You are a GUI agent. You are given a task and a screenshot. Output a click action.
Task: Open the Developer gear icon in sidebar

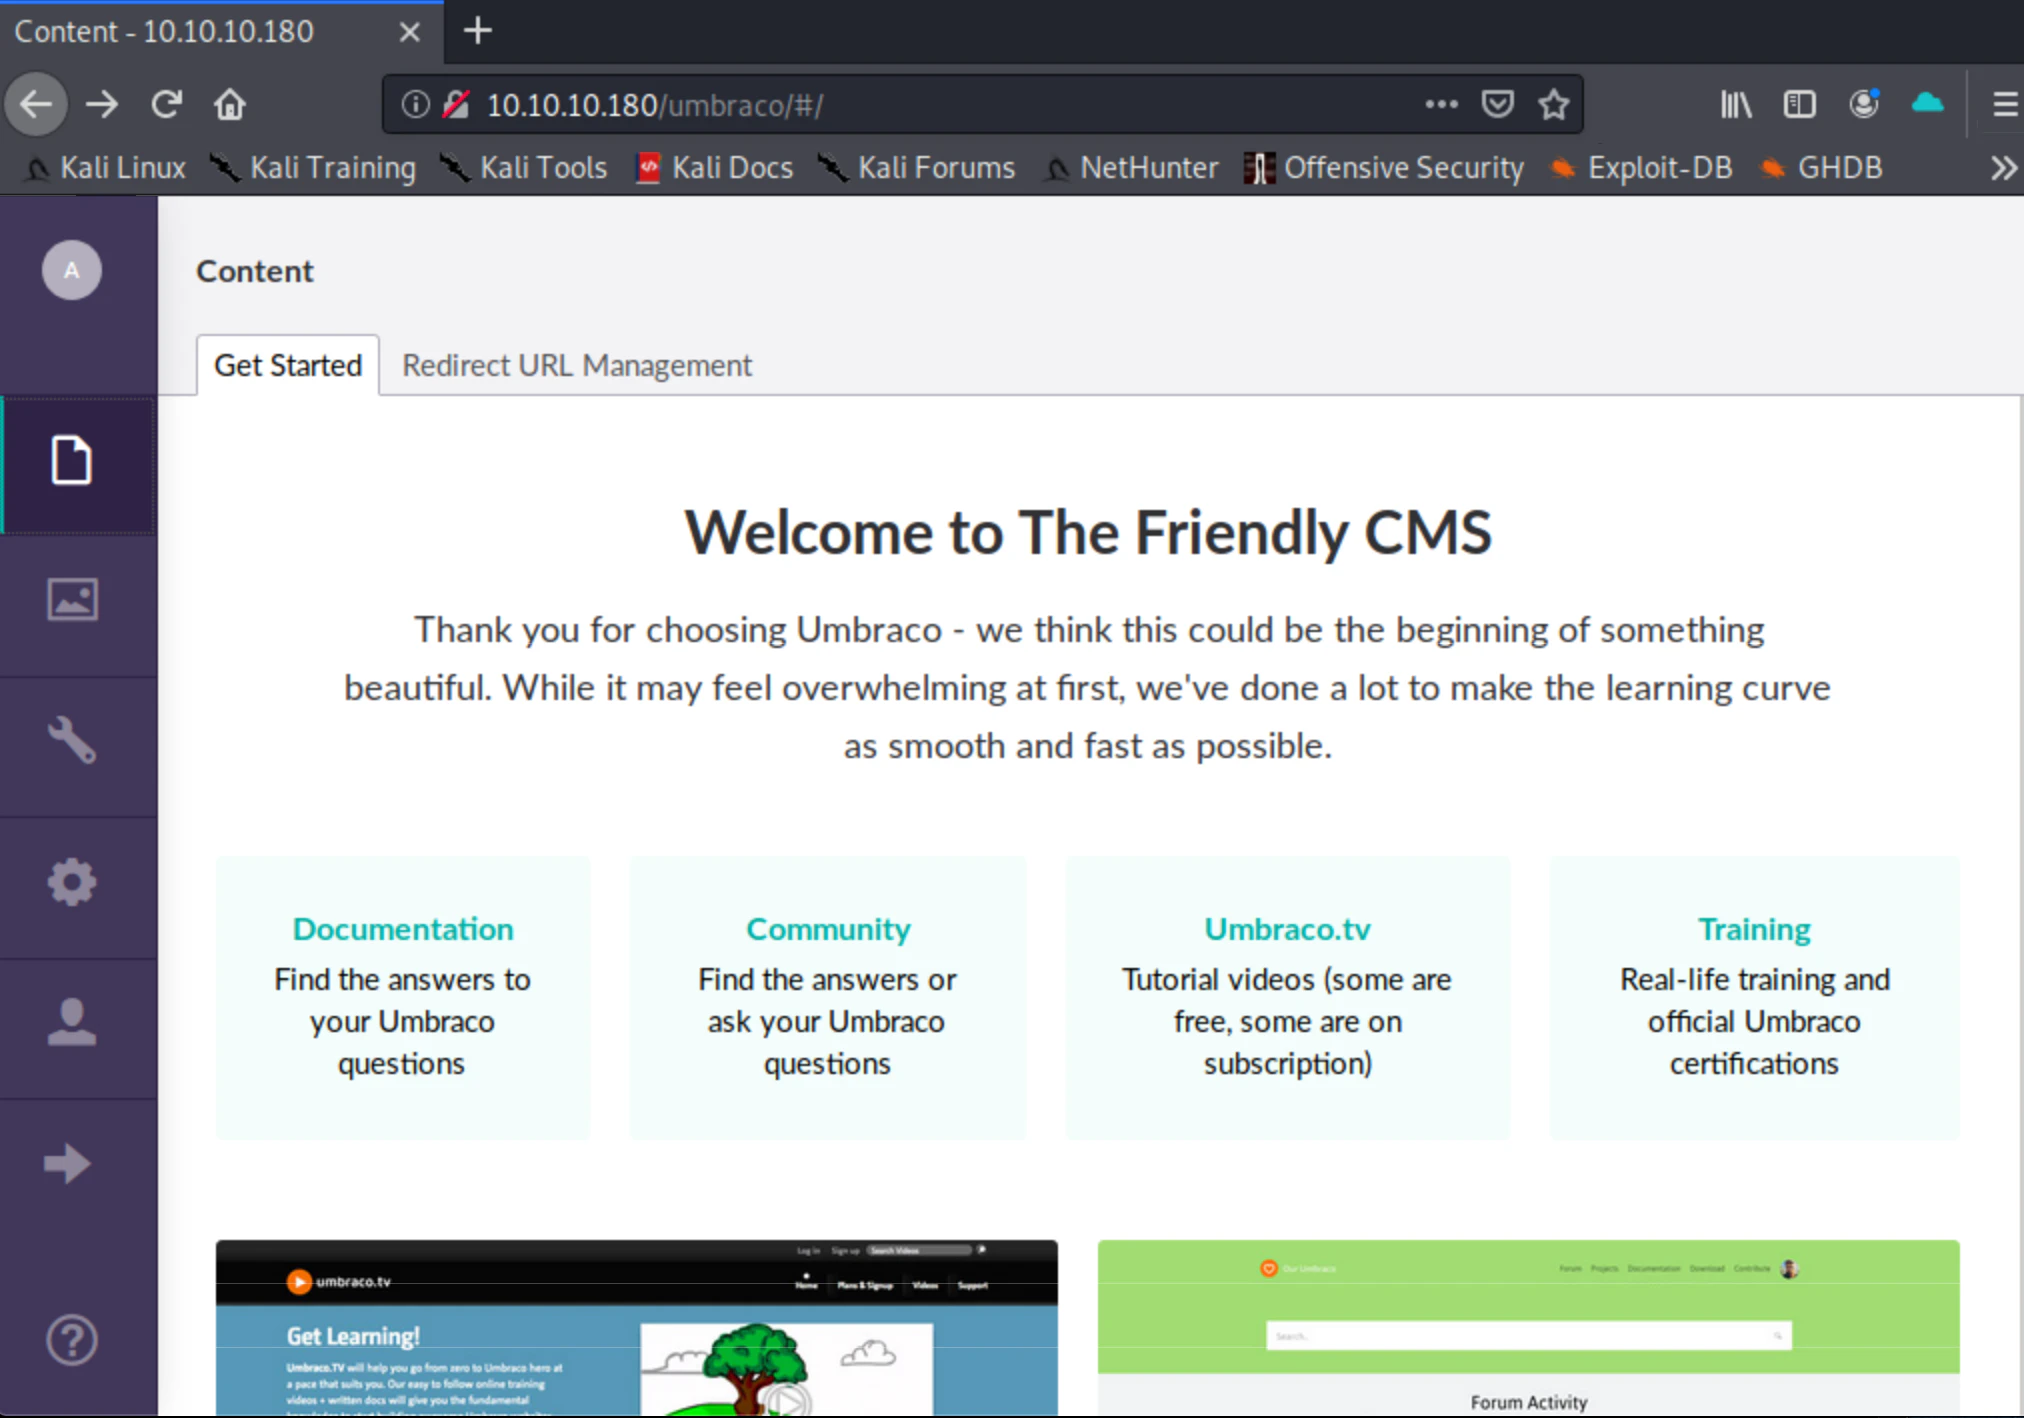pos(72,882)
